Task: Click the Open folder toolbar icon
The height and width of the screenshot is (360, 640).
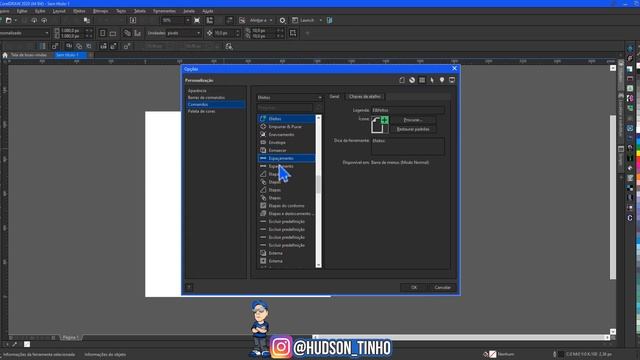Action: (x=9, y=20)
